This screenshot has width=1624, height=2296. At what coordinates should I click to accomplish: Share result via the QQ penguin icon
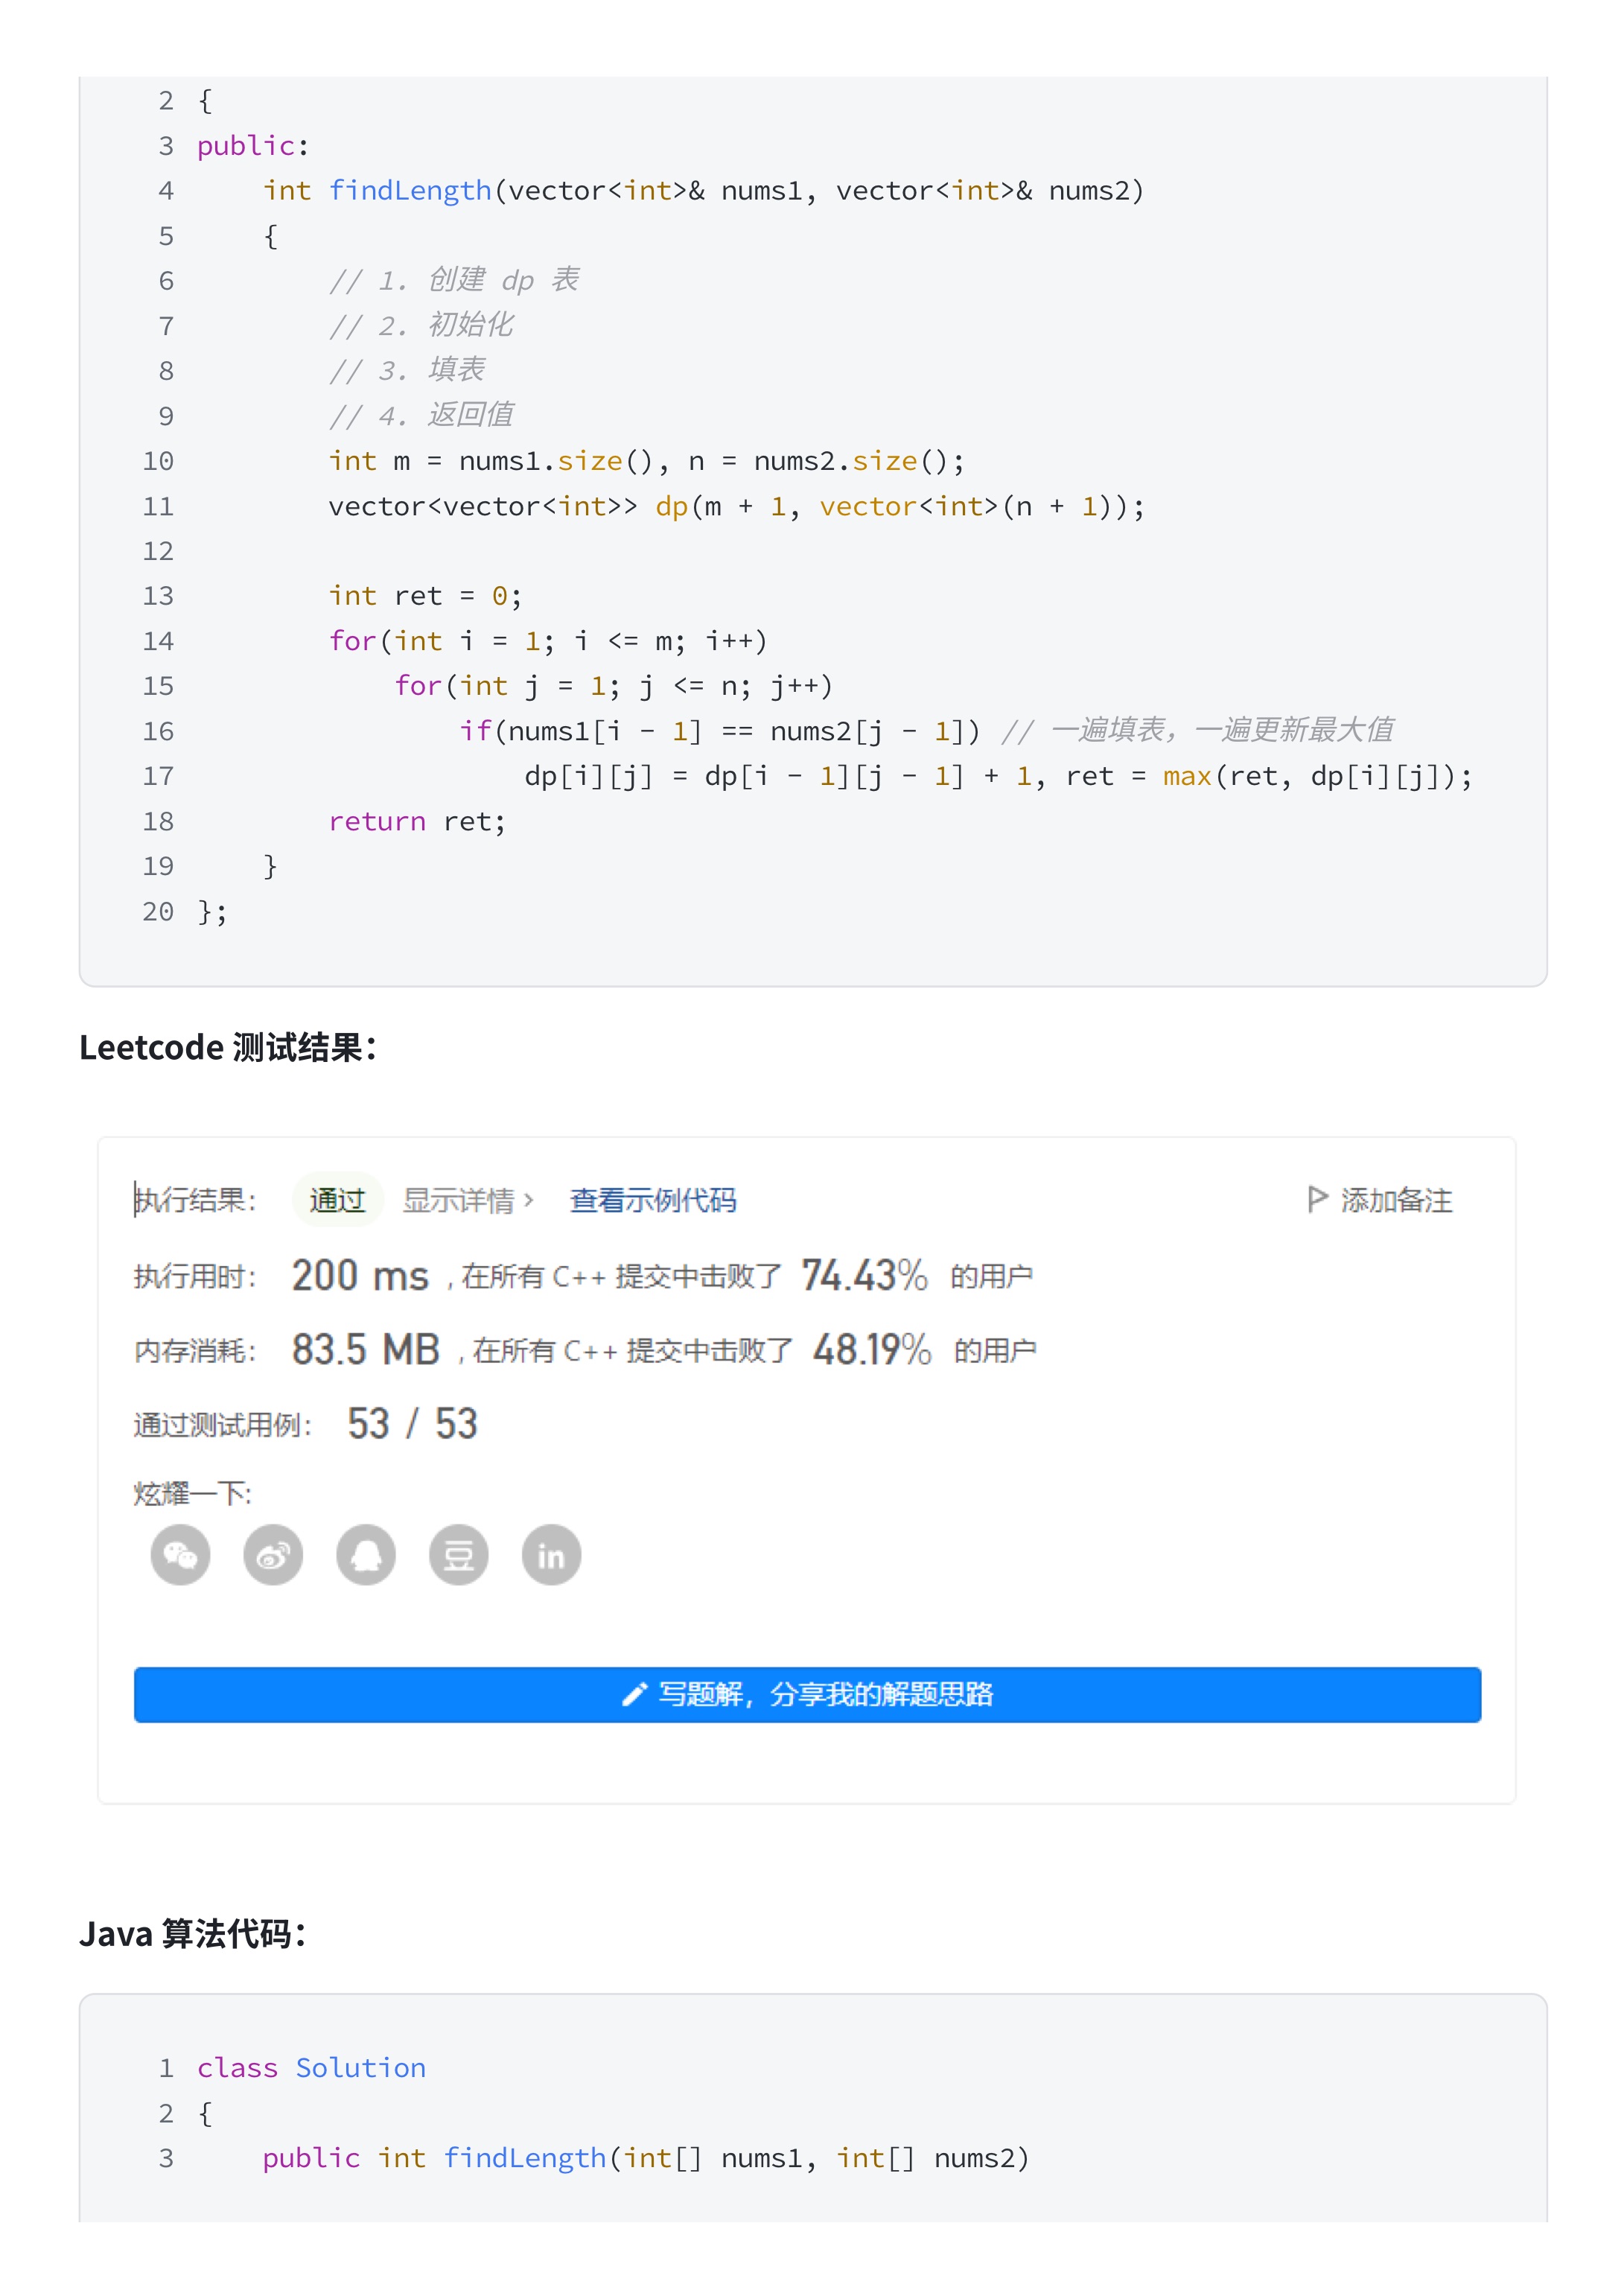point(366,1555)
